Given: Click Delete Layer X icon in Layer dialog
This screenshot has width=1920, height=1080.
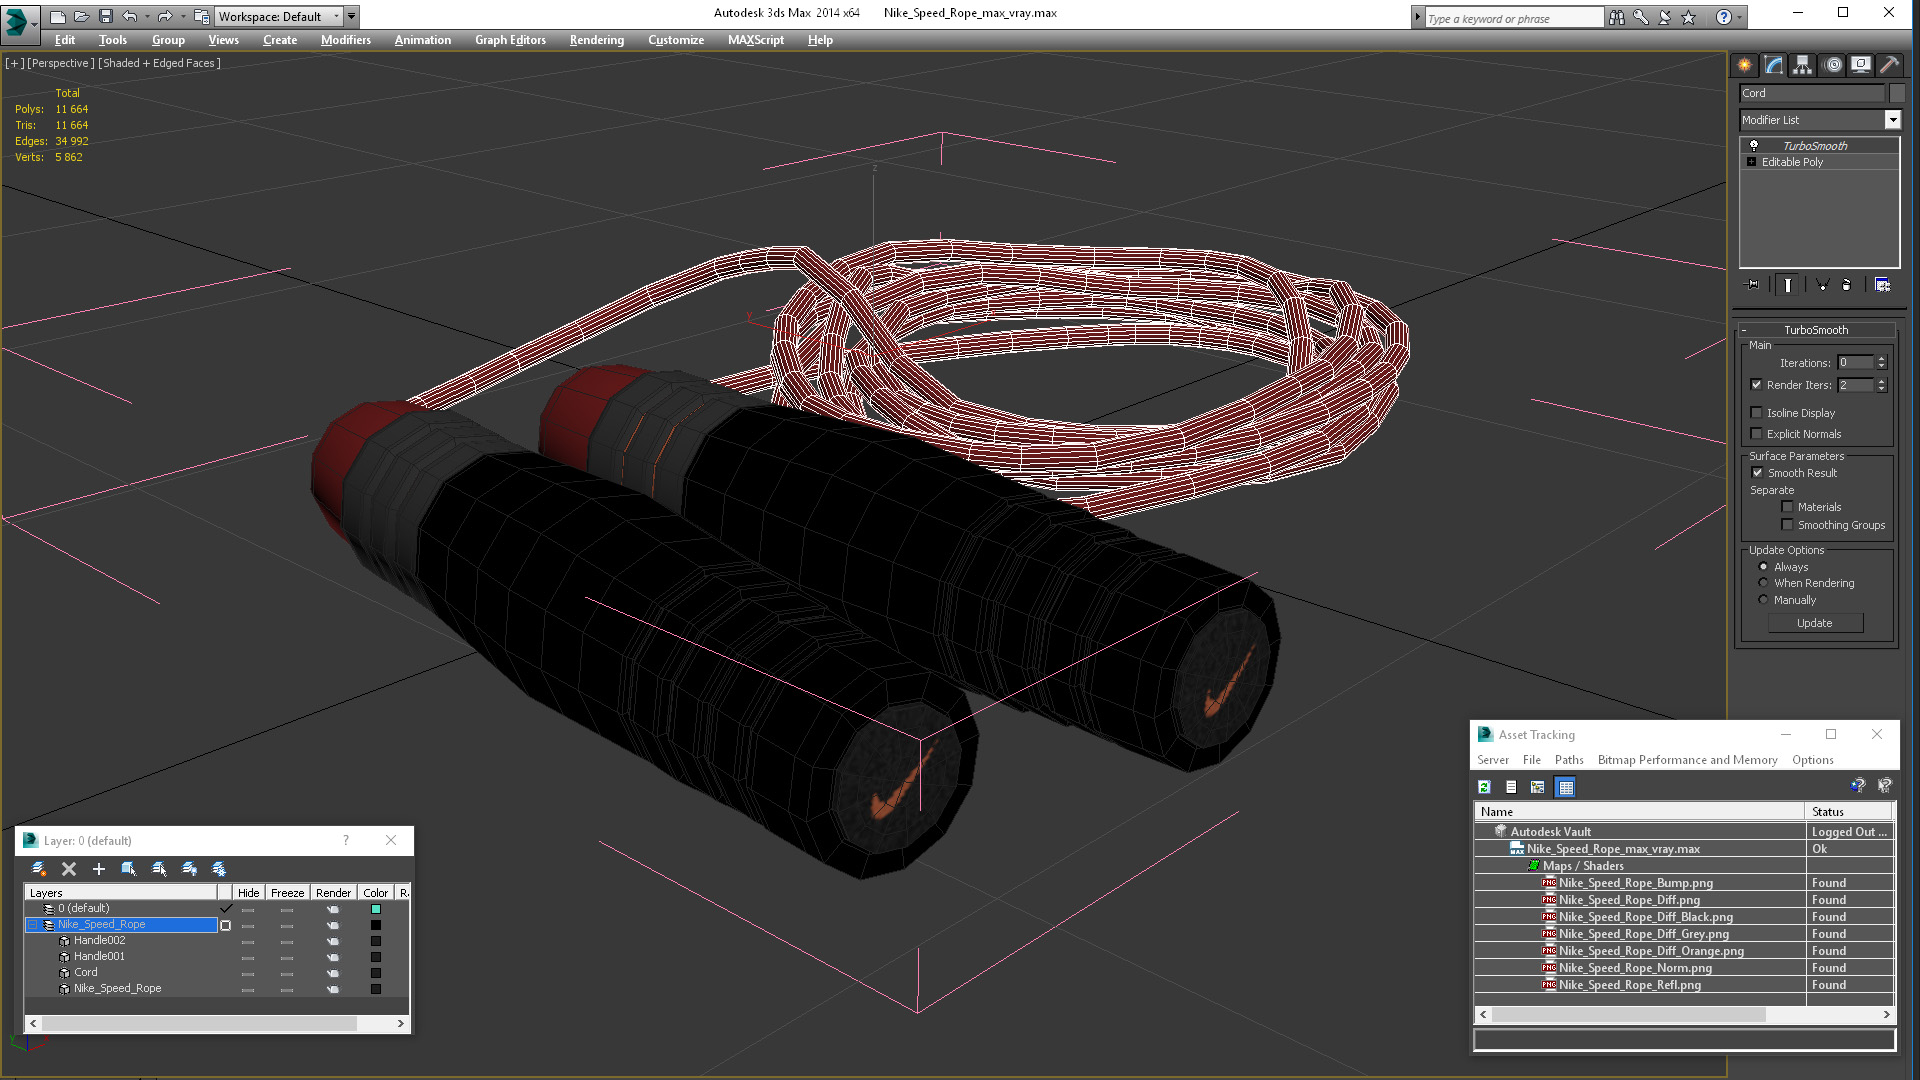Looking at the screenshot, I should pyautogui.click(x=69, y=869).
